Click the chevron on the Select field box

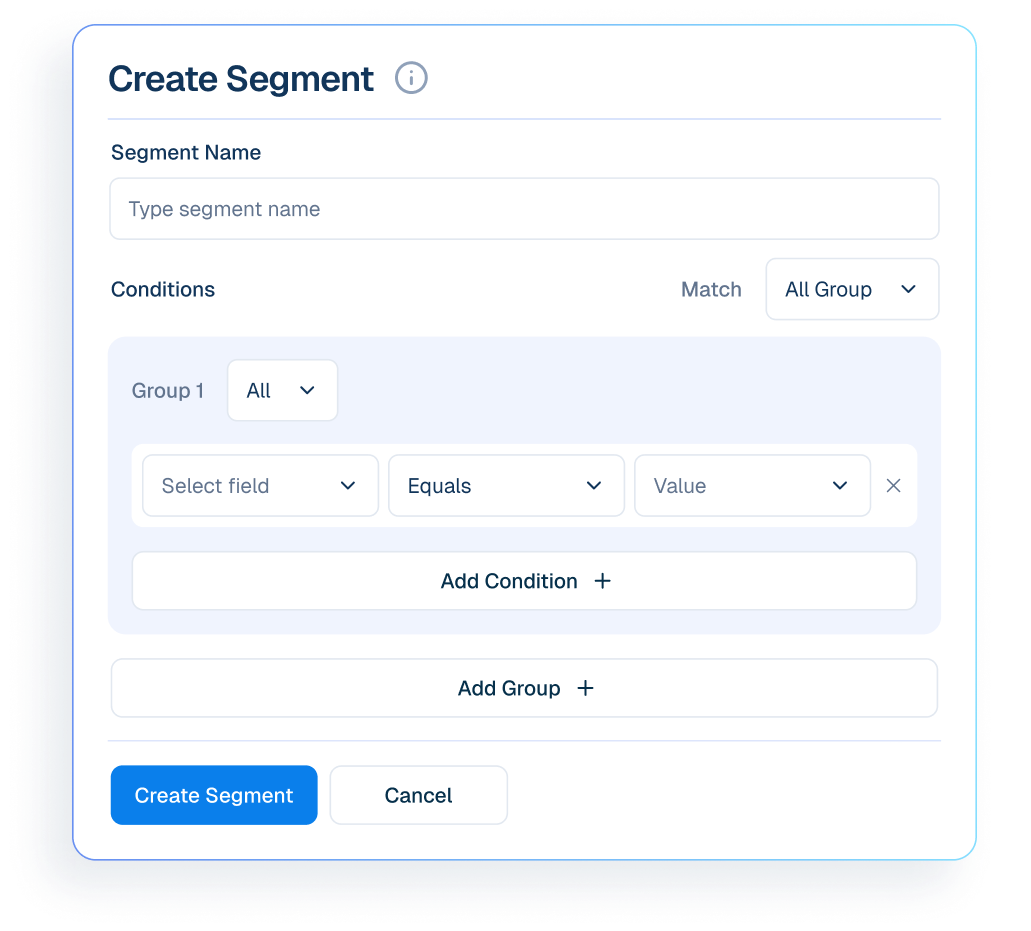[347, 485]
